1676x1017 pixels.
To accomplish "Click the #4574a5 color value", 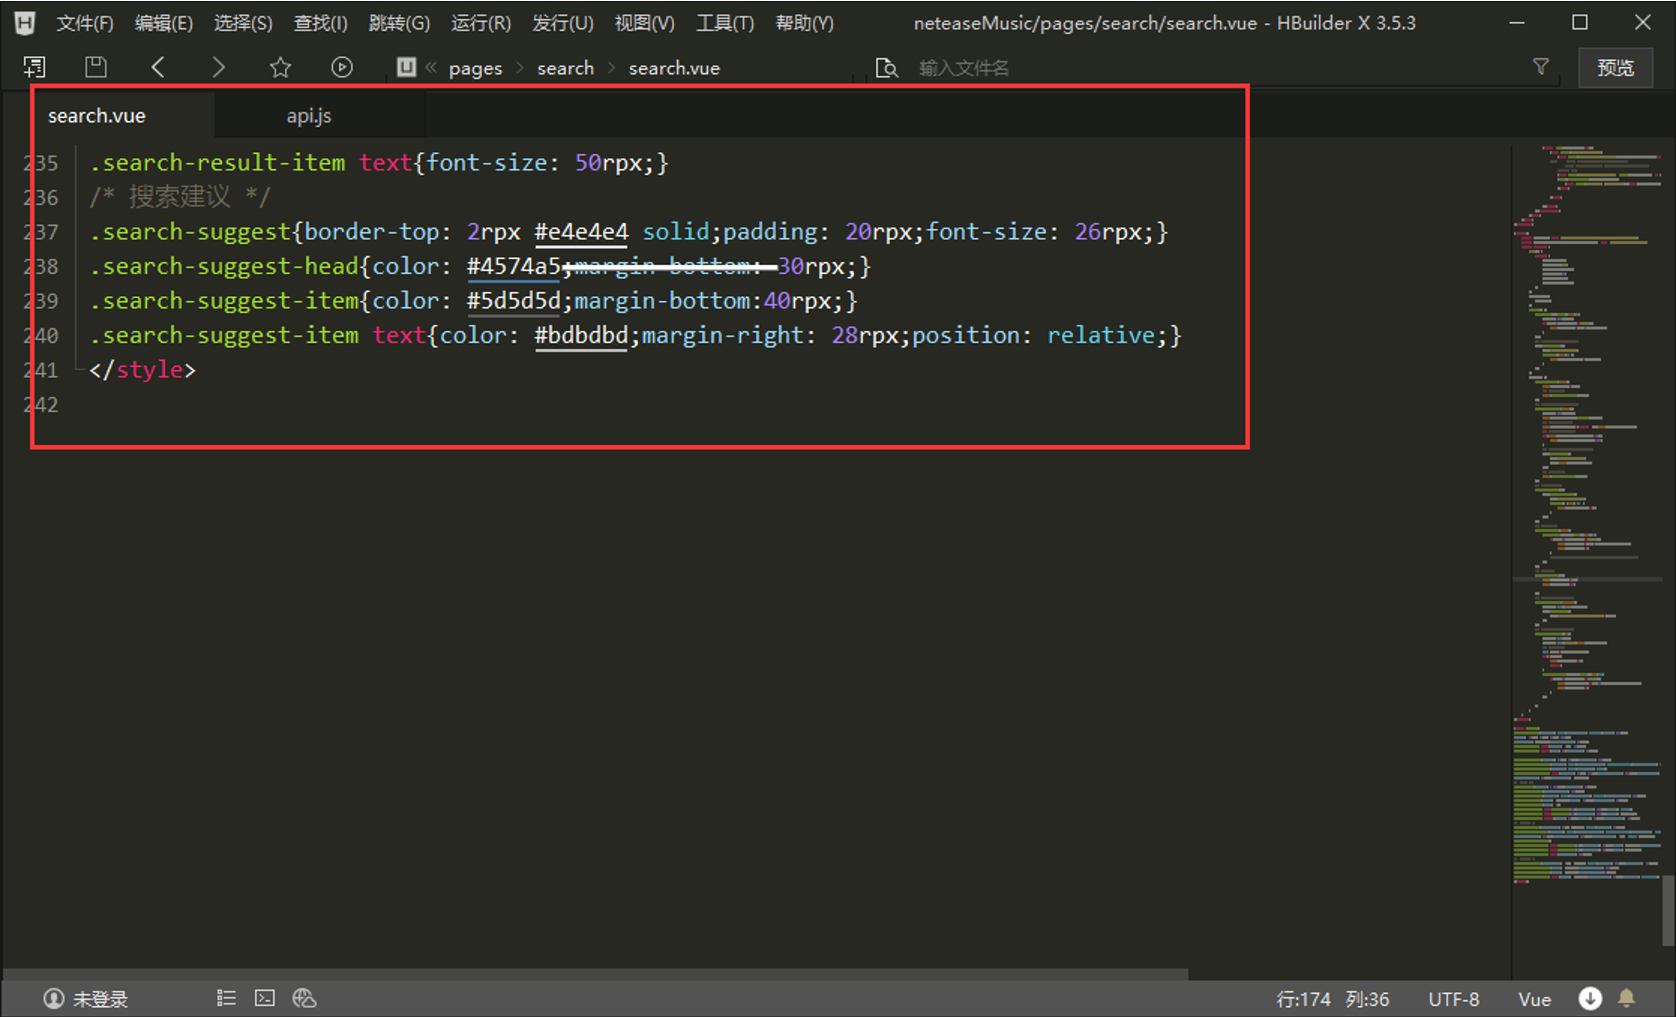I will pos(513,267).
